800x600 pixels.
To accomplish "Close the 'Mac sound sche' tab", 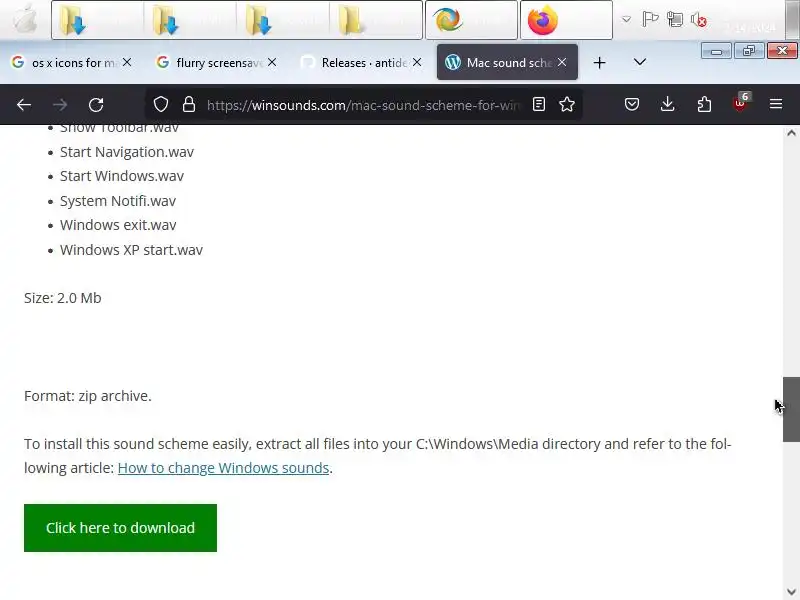I will pyautogui.click(x=562, y=62).
